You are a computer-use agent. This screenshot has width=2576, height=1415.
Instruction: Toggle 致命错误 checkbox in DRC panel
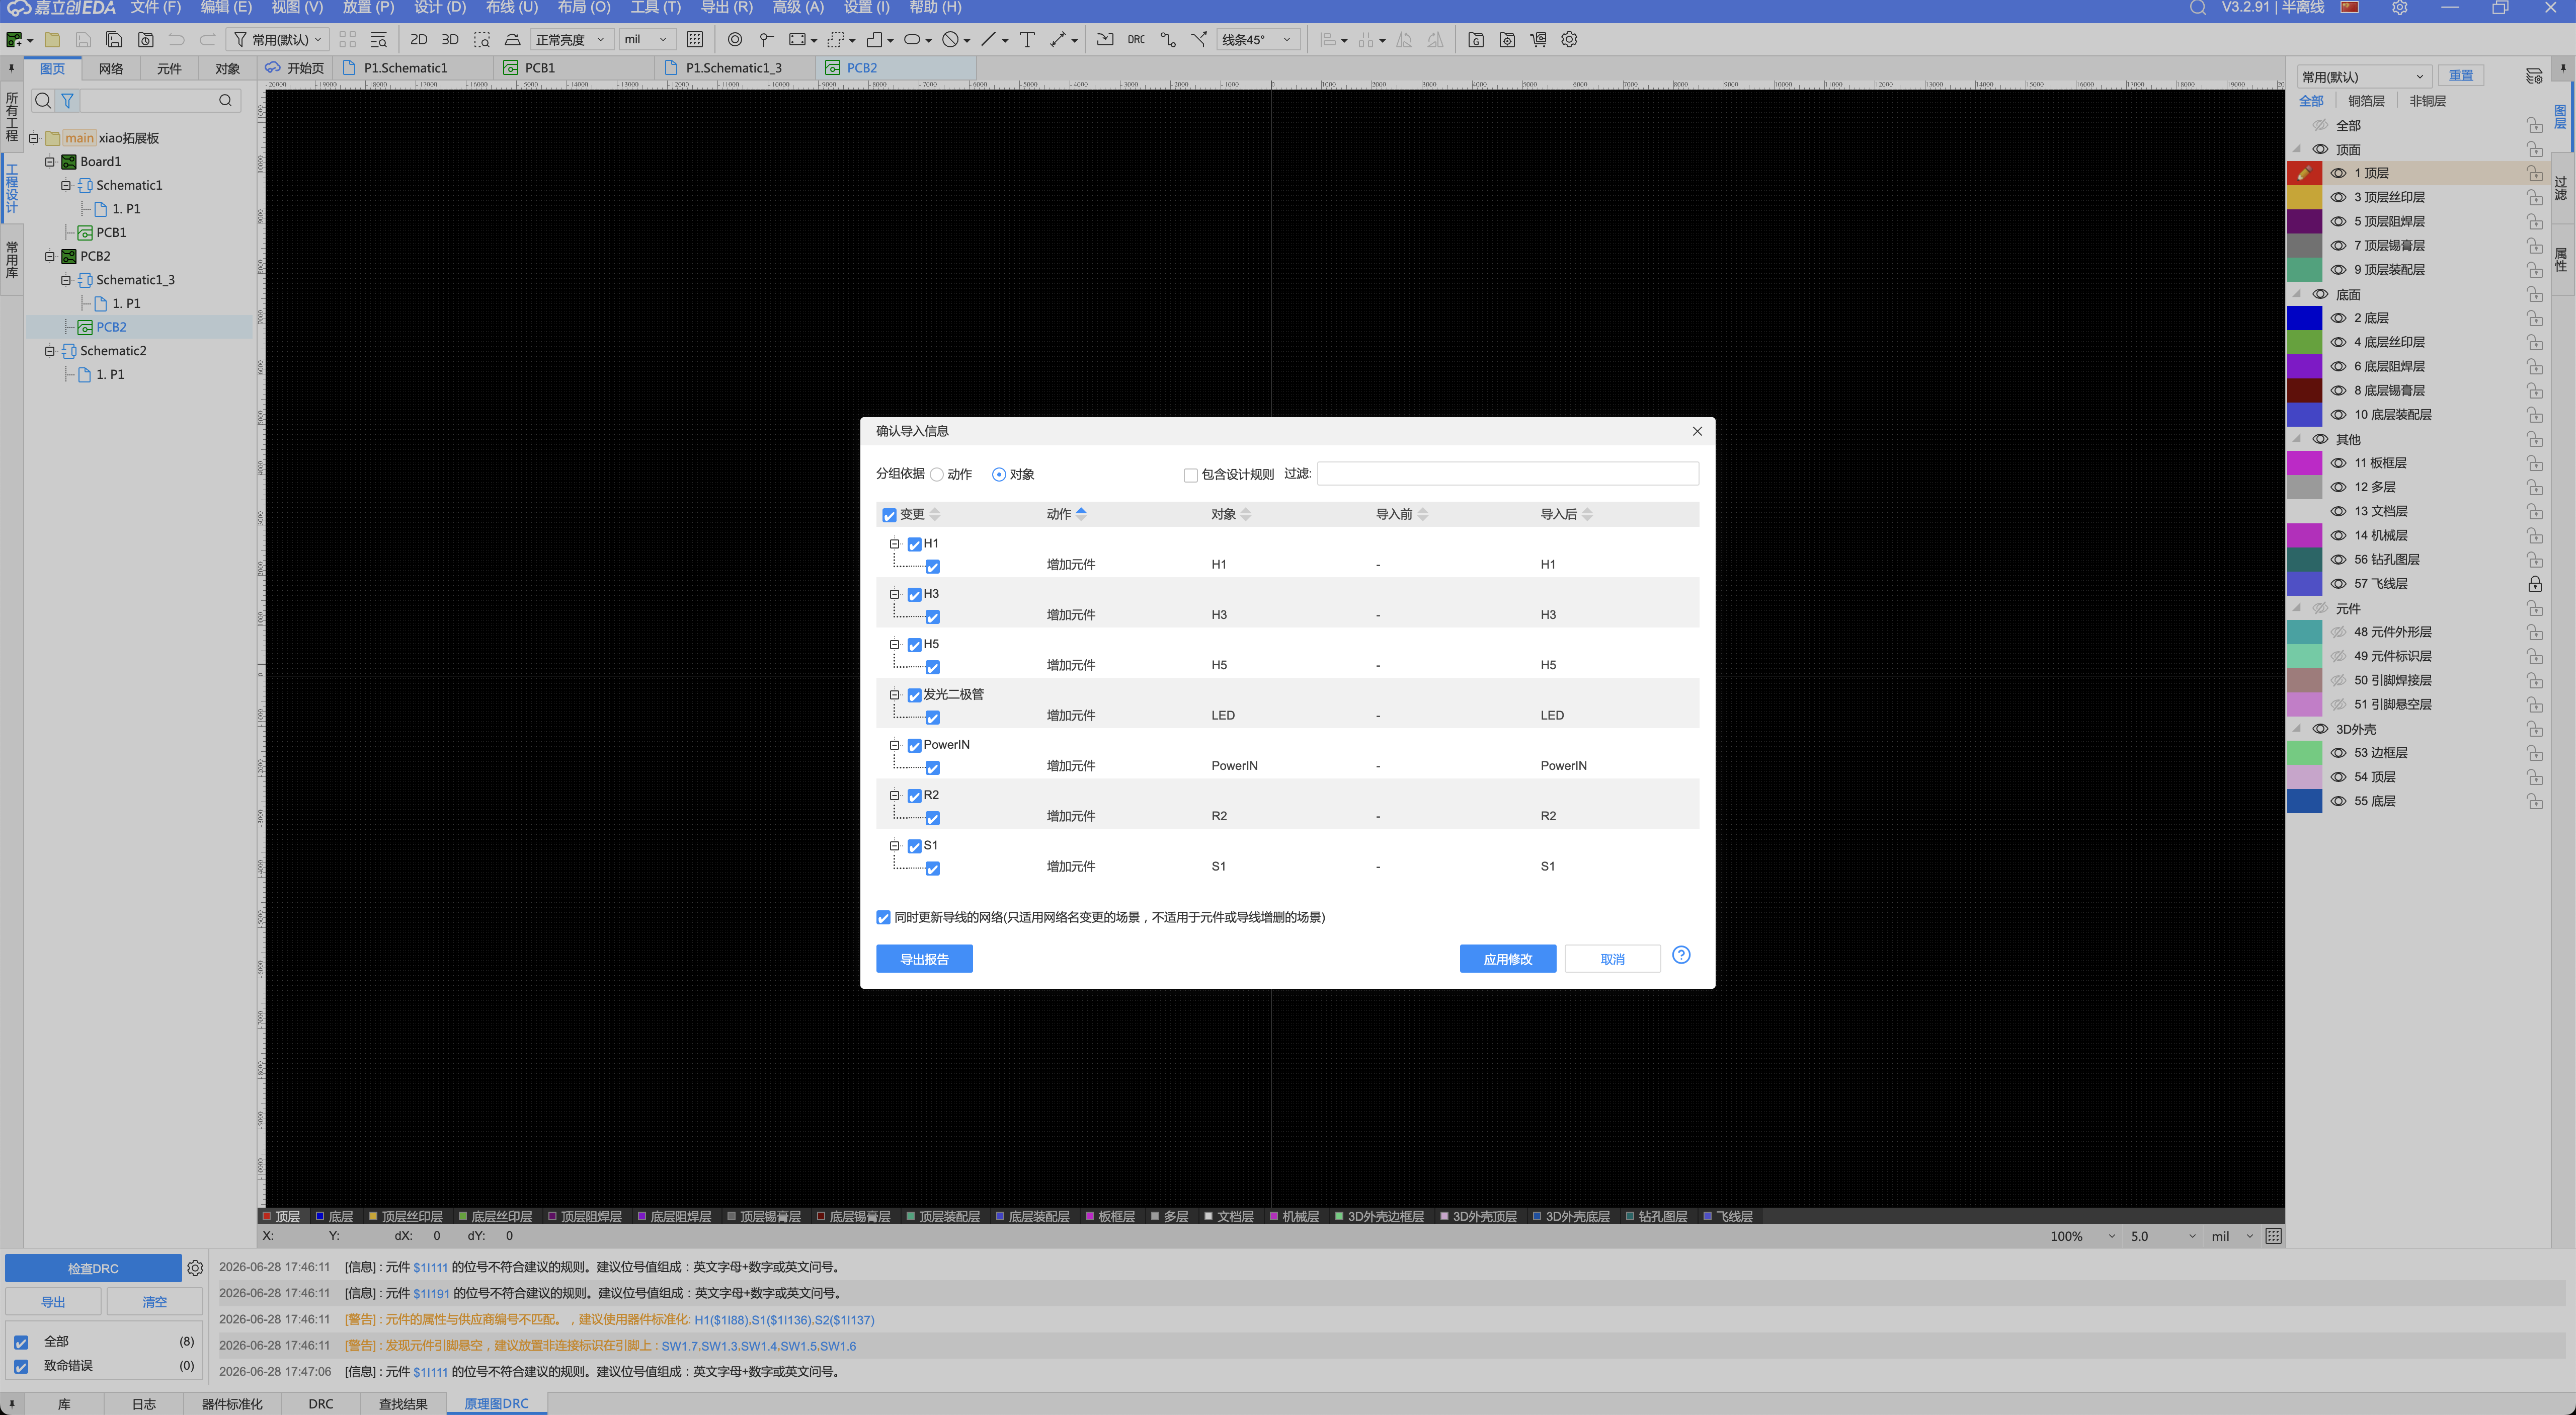click(21, 1366)
